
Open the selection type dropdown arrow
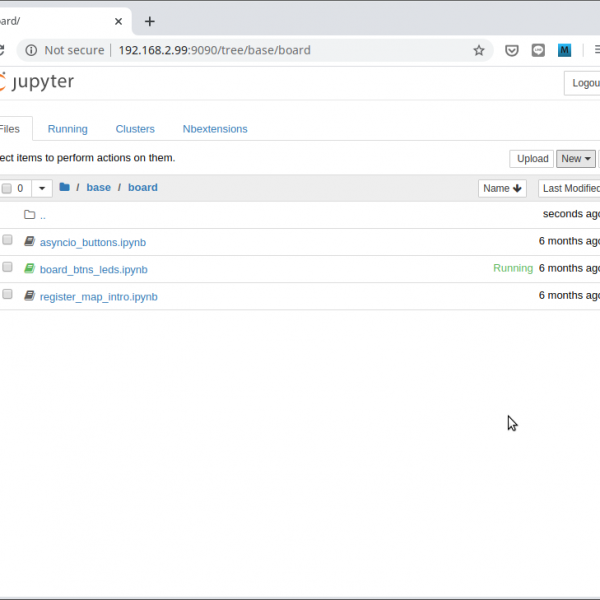(42, 188)
